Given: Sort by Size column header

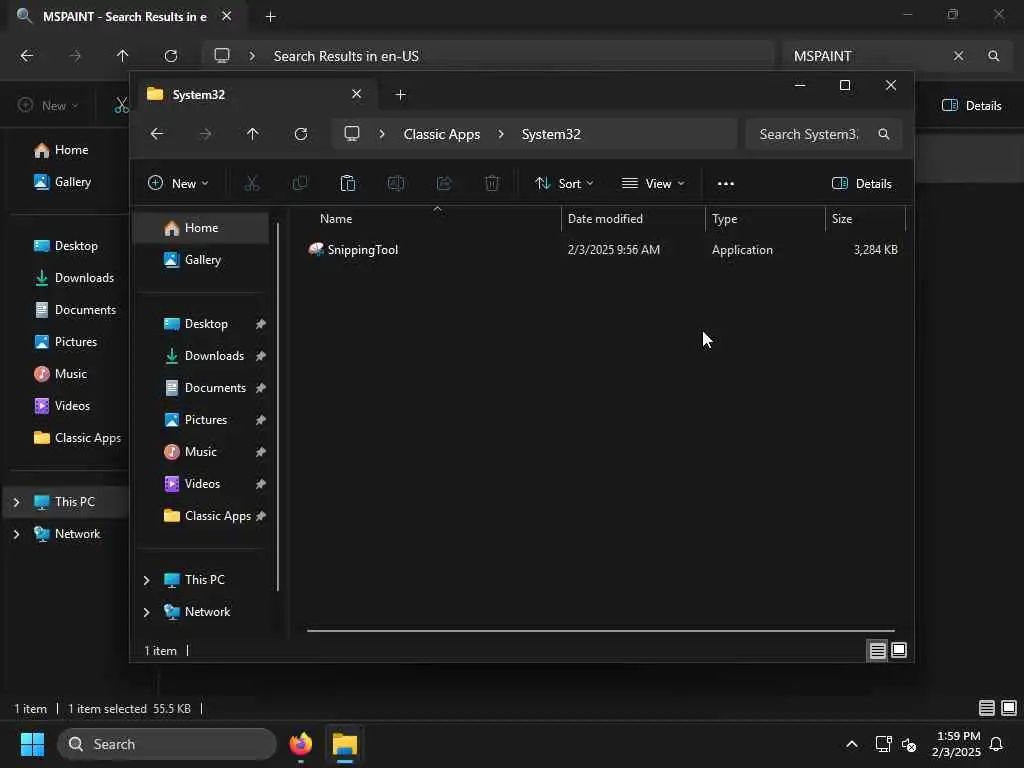Looking at the screenshot, I should (x=865, y=219).
